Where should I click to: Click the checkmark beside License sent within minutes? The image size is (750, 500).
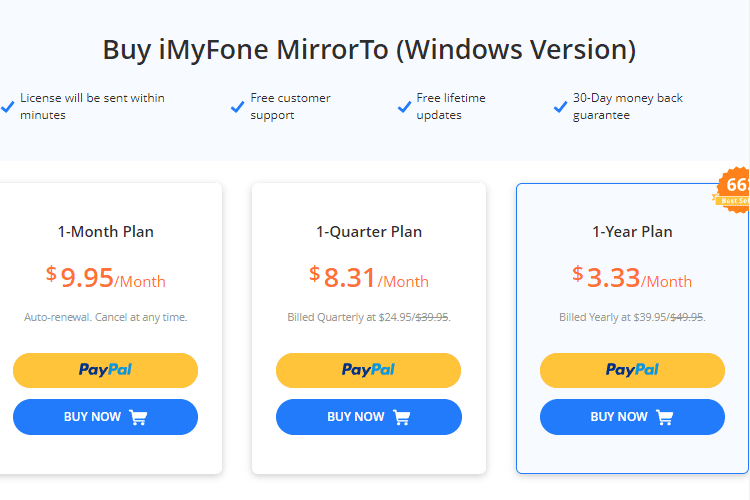click(8, 106)
